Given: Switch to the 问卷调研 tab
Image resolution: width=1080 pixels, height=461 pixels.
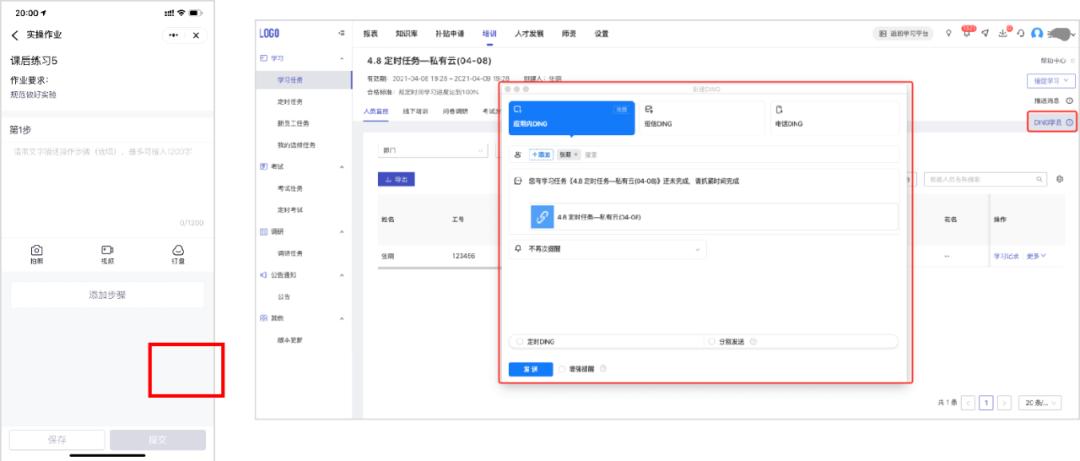Looking at the screenshot, I should [x=455, y=110].
